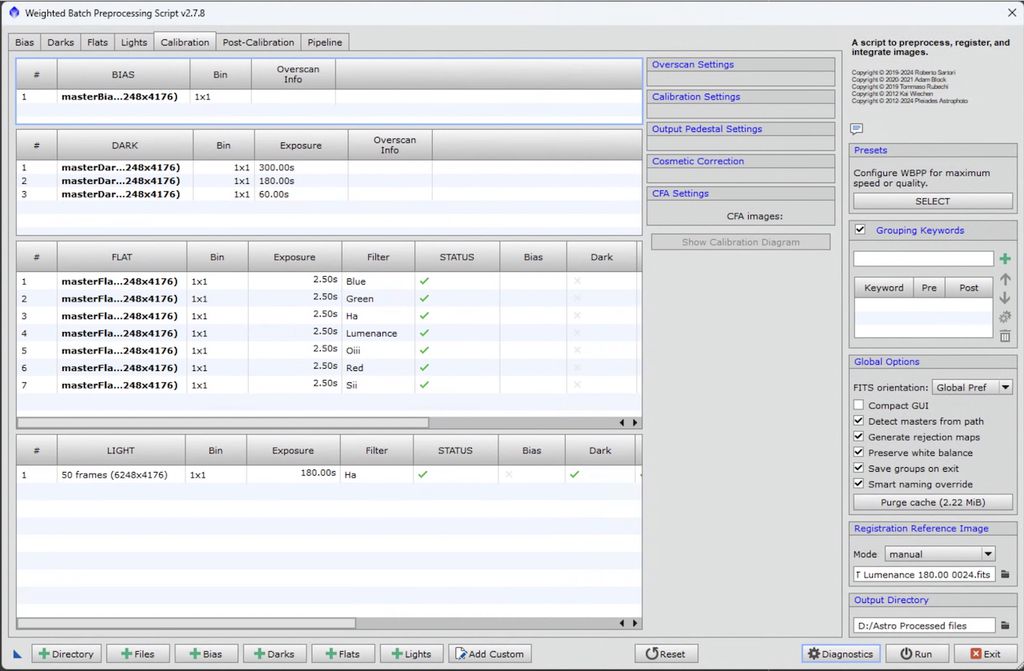This screenshot has height=671, width=1024.
Task: Enable Compact GUI option
Action: coord(859,405)
